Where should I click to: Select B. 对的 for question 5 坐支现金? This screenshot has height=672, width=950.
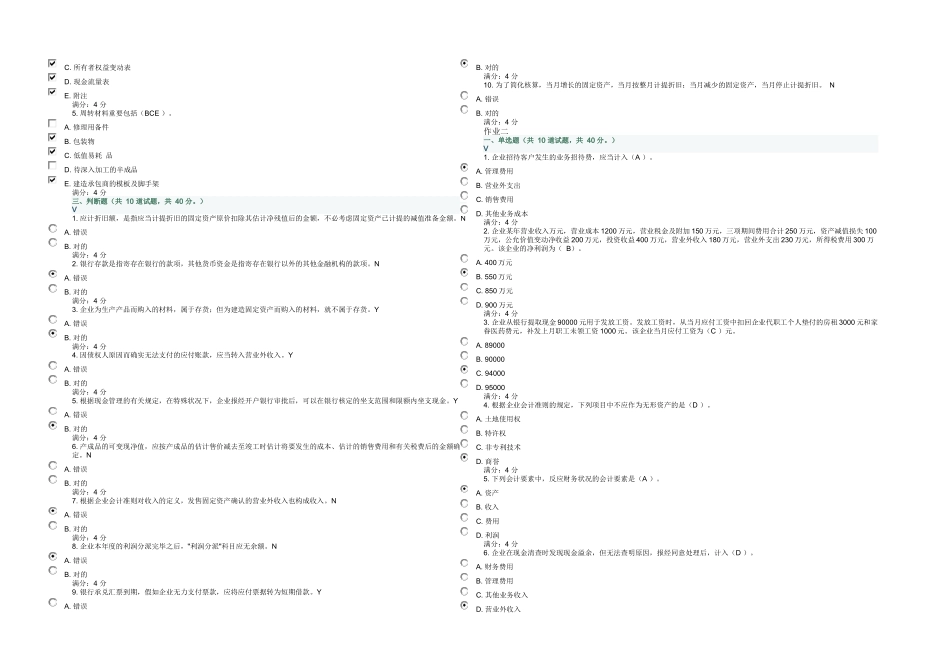click(53, 425)
